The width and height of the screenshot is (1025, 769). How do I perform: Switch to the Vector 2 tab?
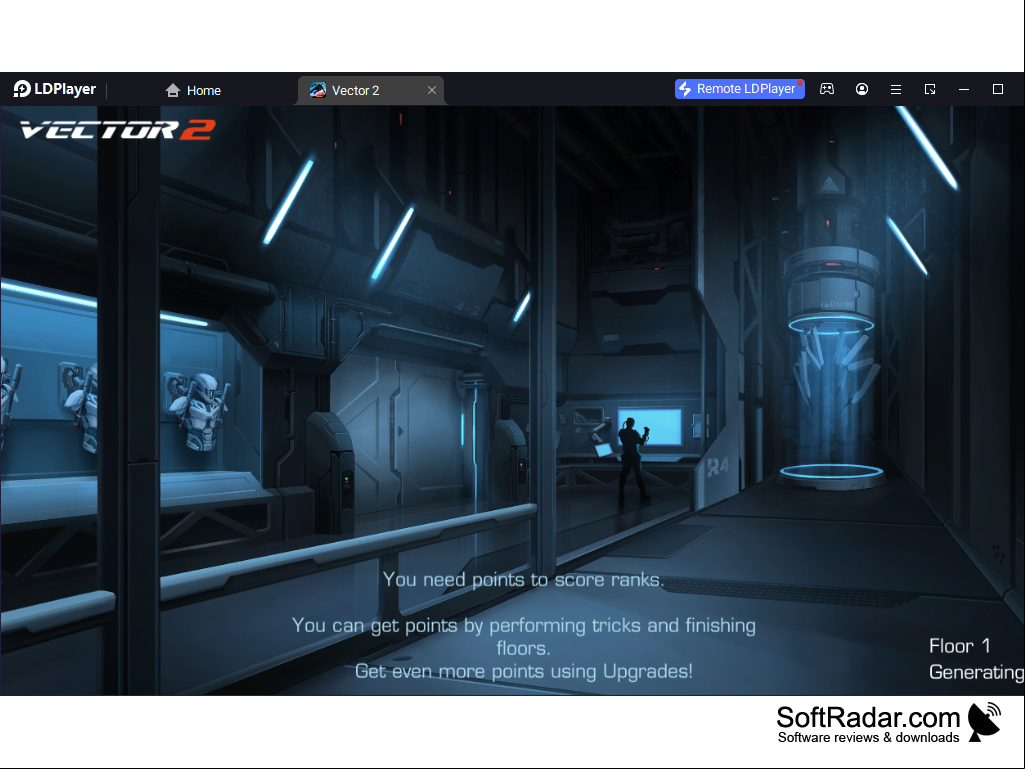[370, 90]
